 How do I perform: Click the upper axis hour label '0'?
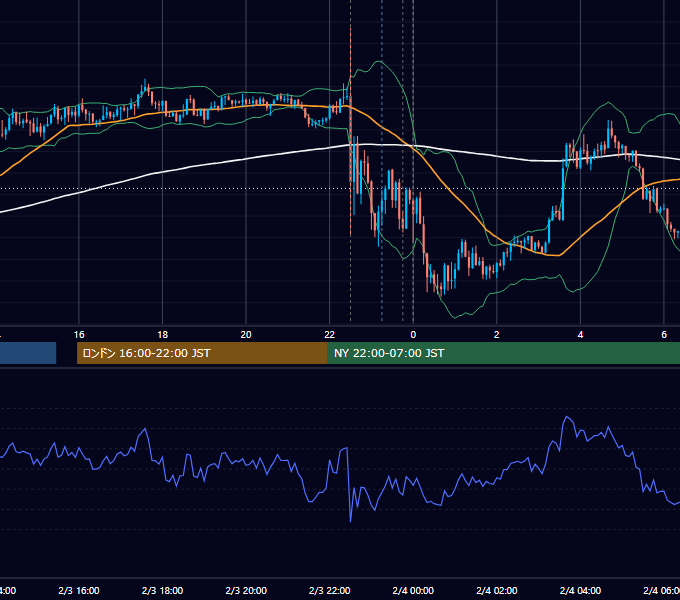[x=413, y=335]
